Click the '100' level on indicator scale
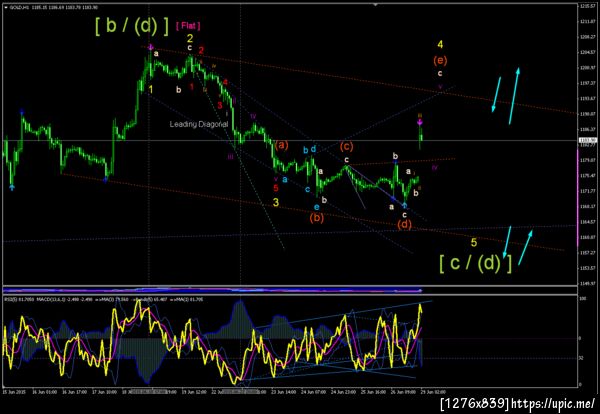This screenshot has height=414, width=600. 582,298
